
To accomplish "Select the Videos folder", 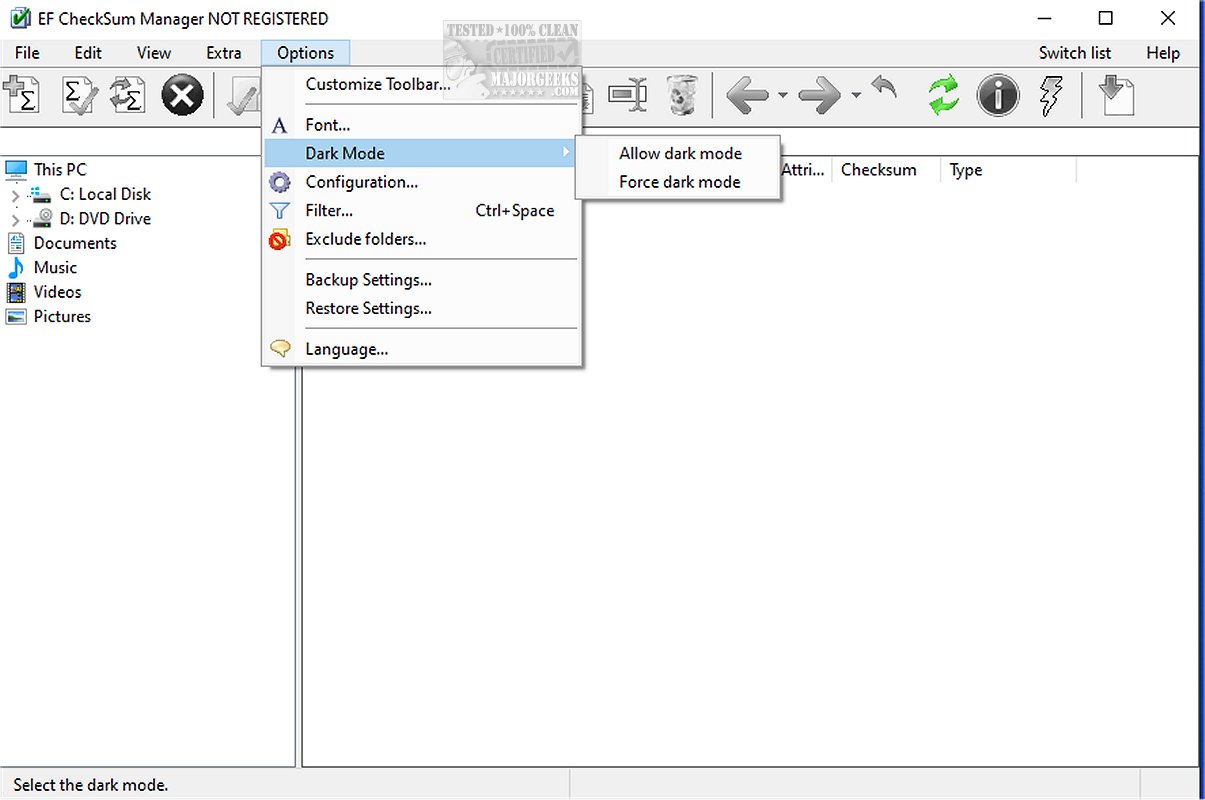I will click(57, 292).
